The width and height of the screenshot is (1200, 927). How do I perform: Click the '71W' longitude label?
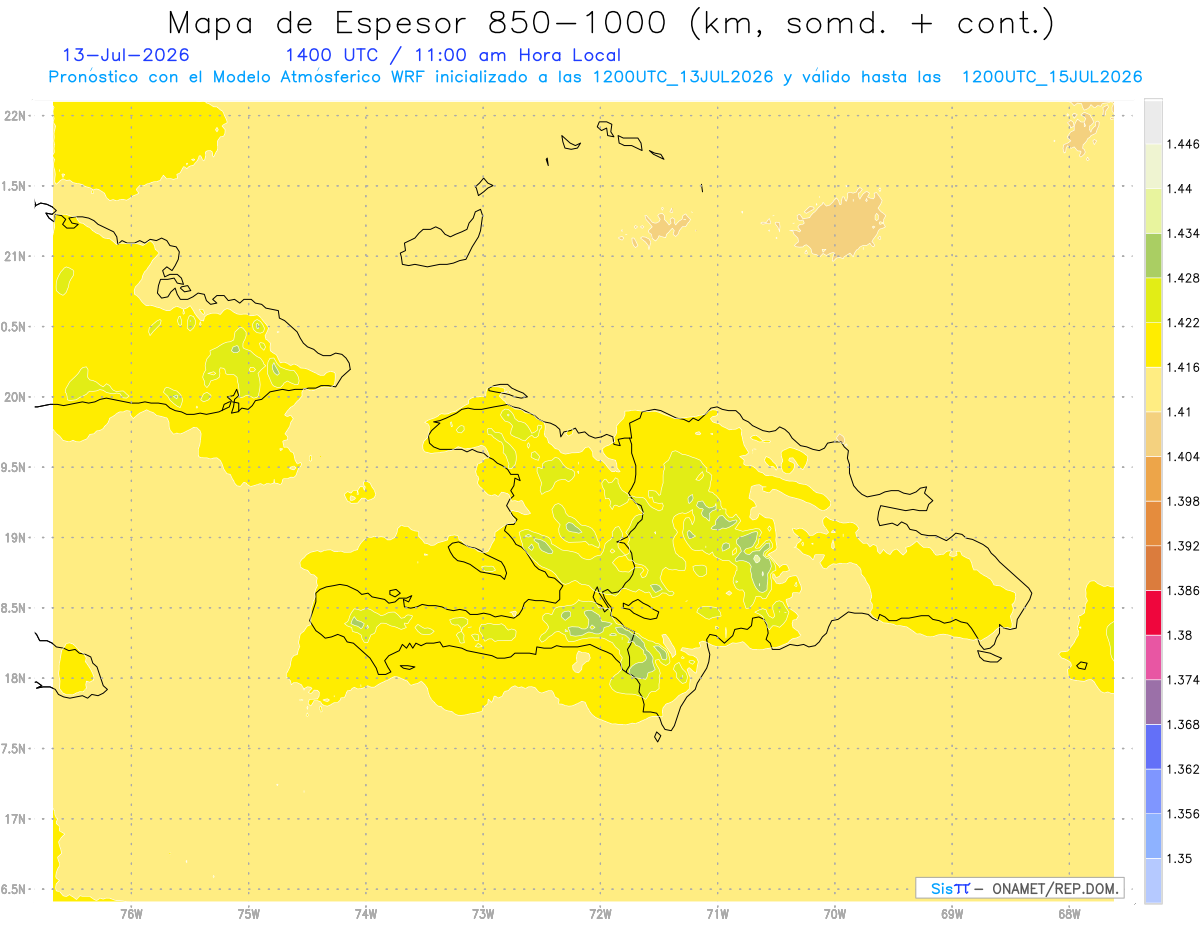tap(717, 914)
